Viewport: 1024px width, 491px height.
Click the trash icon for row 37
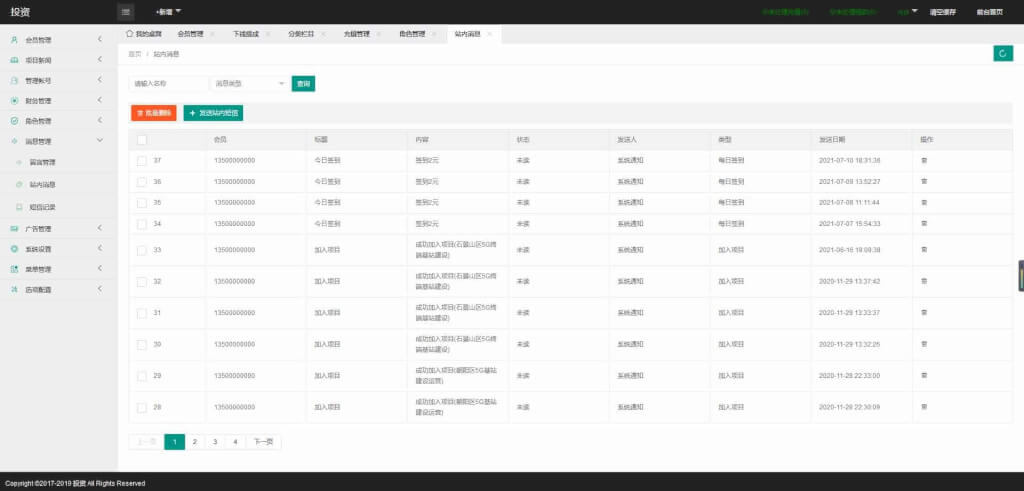coord(923,160)
